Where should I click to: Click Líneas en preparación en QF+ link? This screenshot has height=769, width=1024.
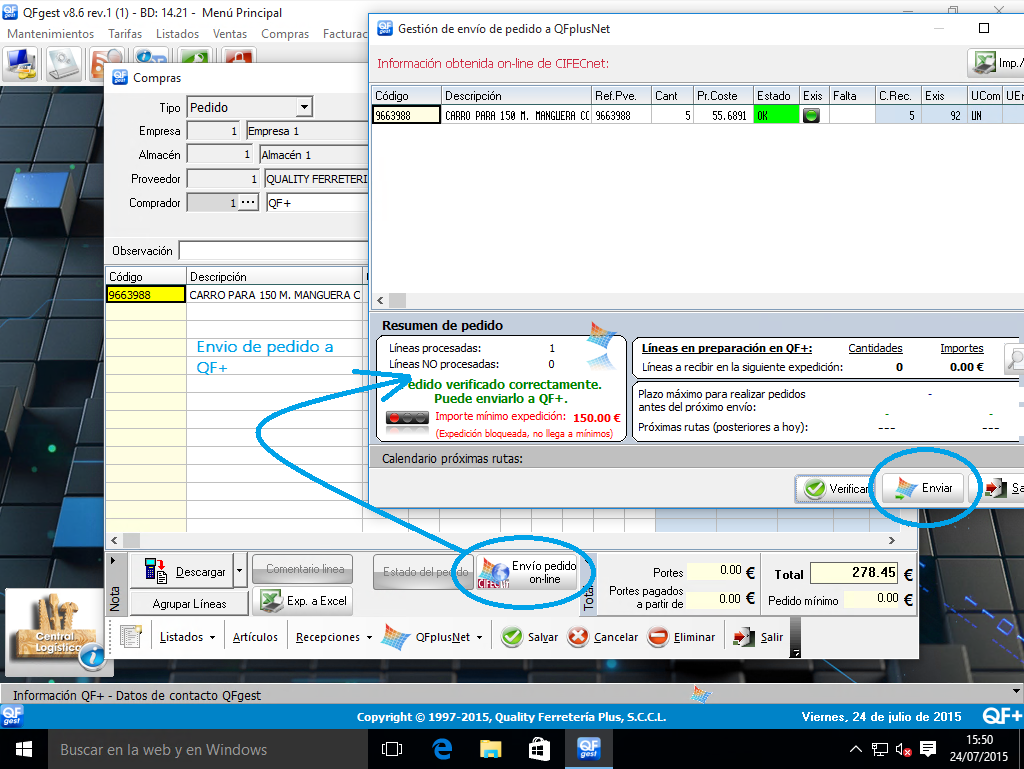726,348
